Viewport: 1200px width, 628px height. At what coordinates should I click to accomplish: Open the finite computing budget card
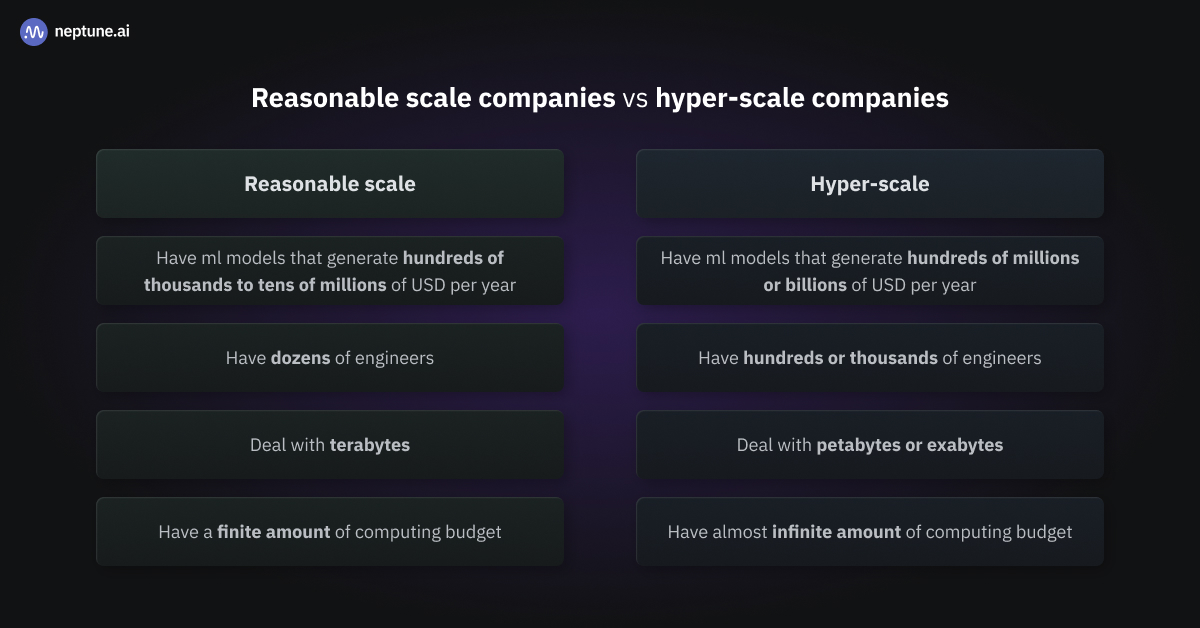tap(330, 532)
